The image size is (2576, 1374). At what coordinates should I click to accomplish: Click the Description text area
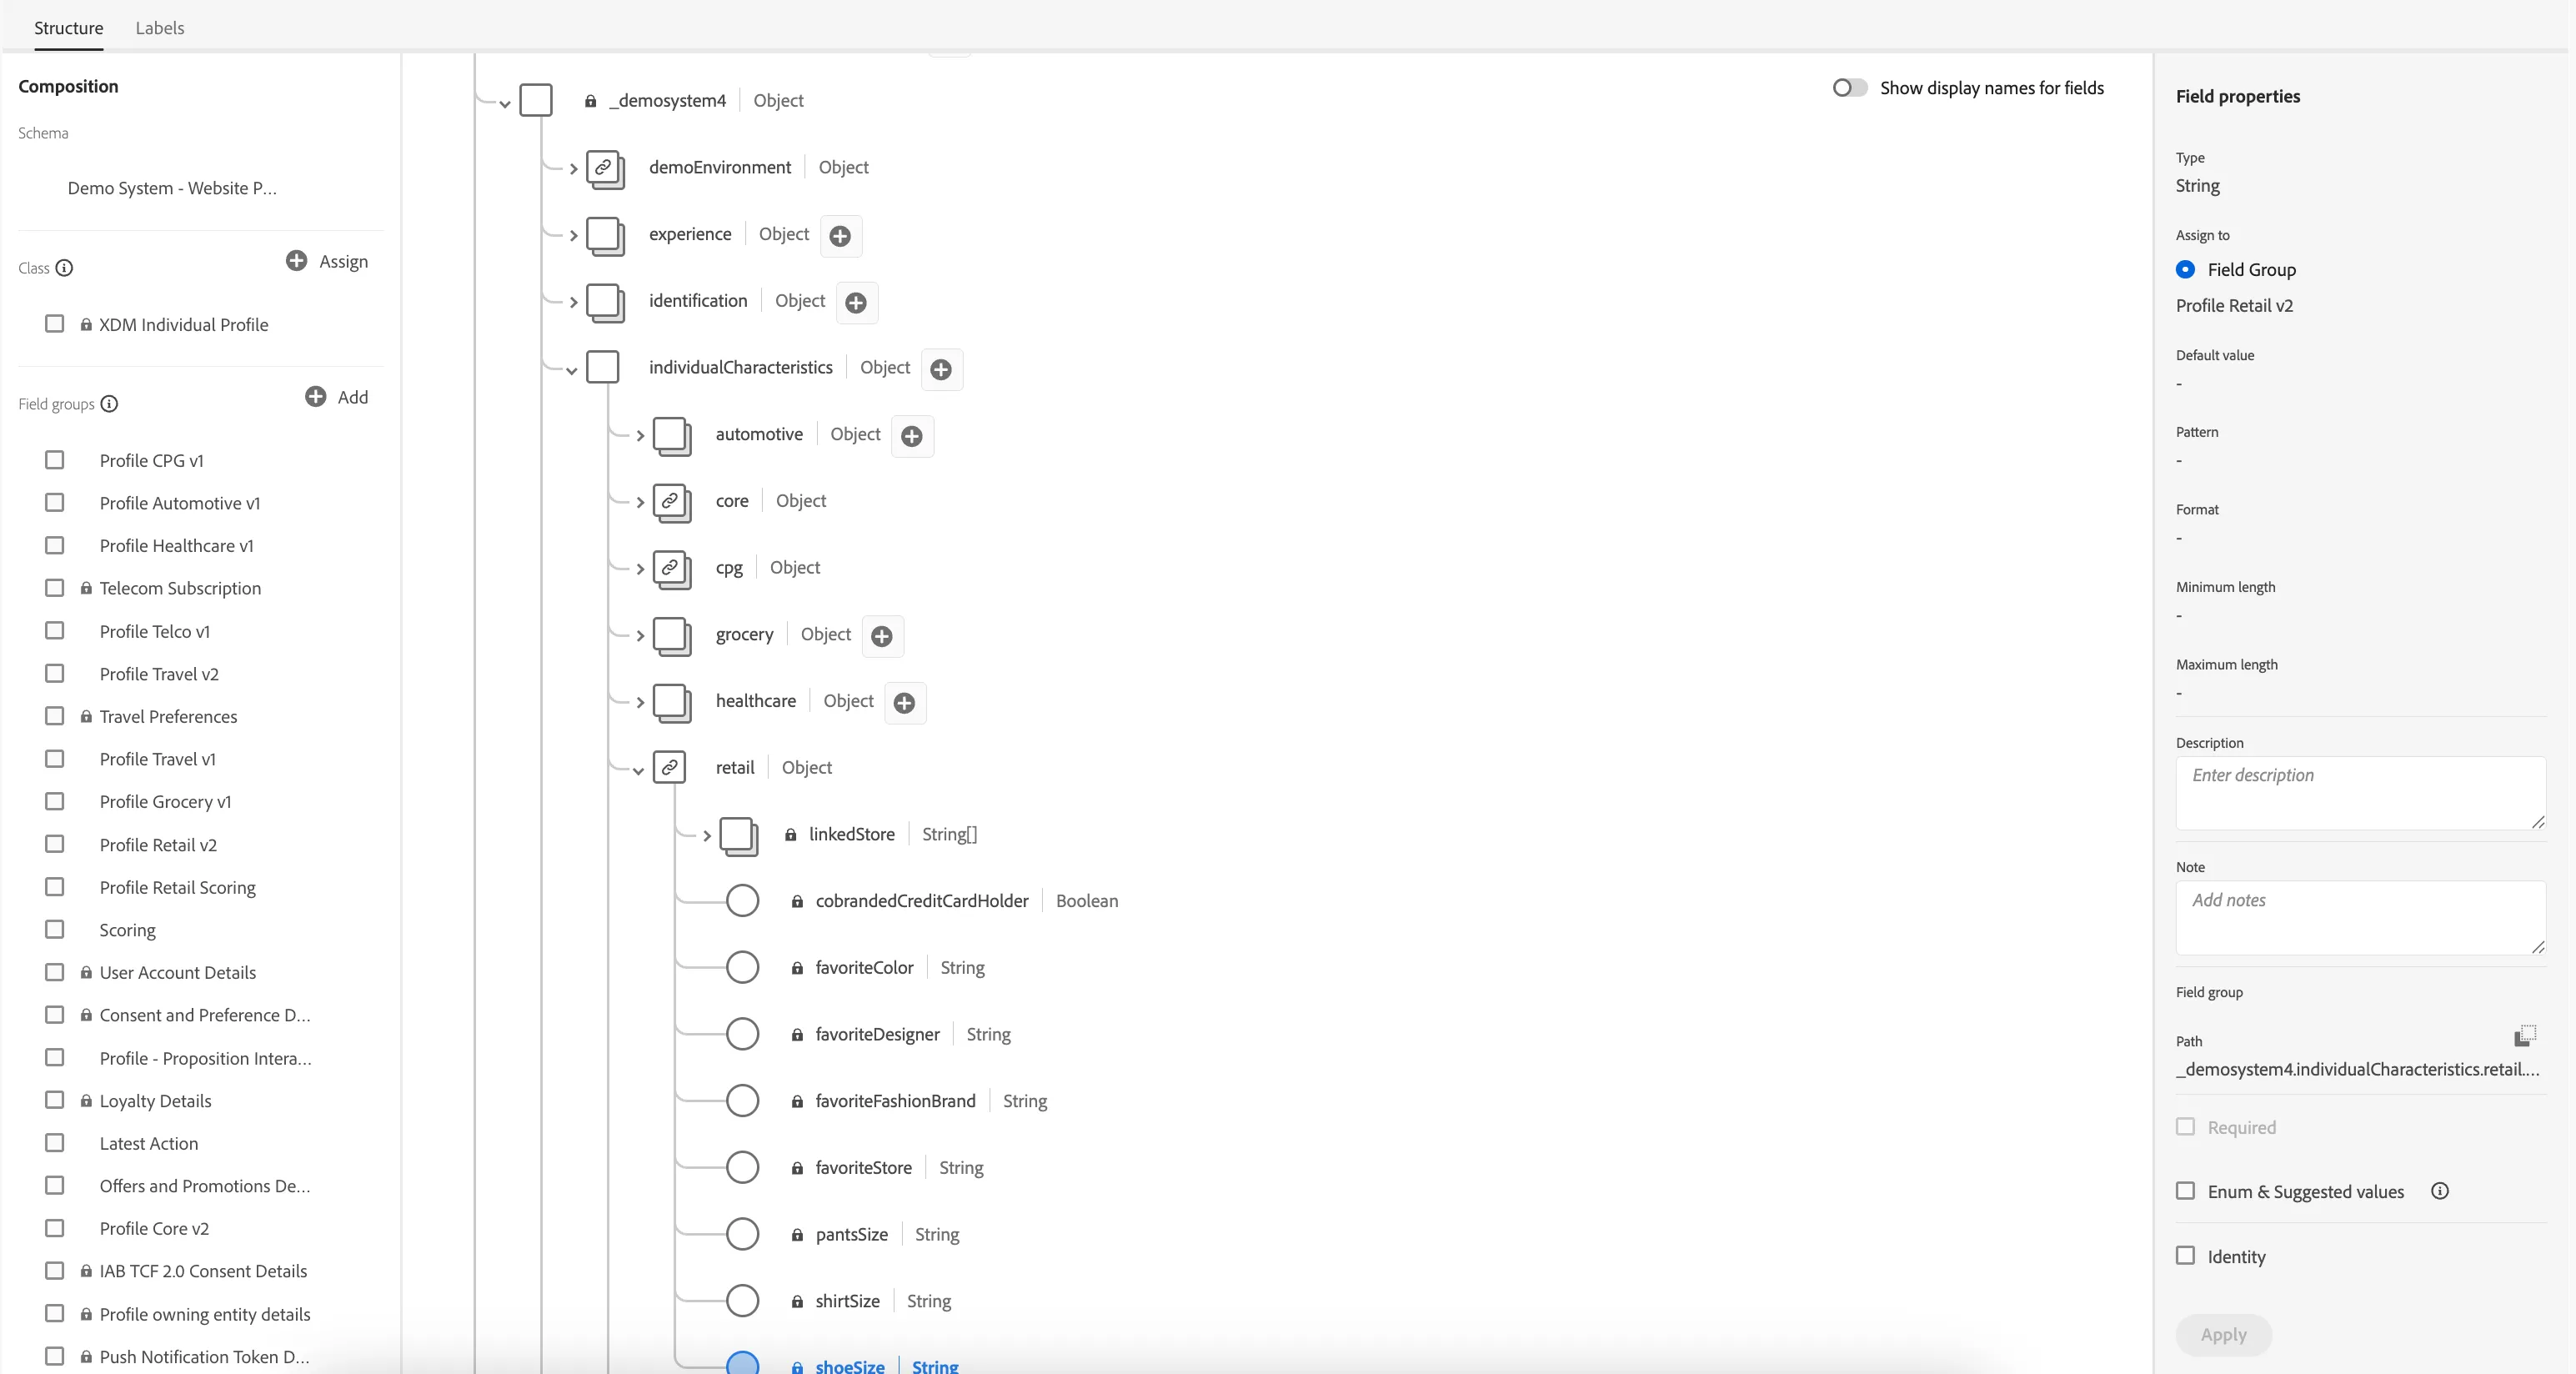point(2360,793)
